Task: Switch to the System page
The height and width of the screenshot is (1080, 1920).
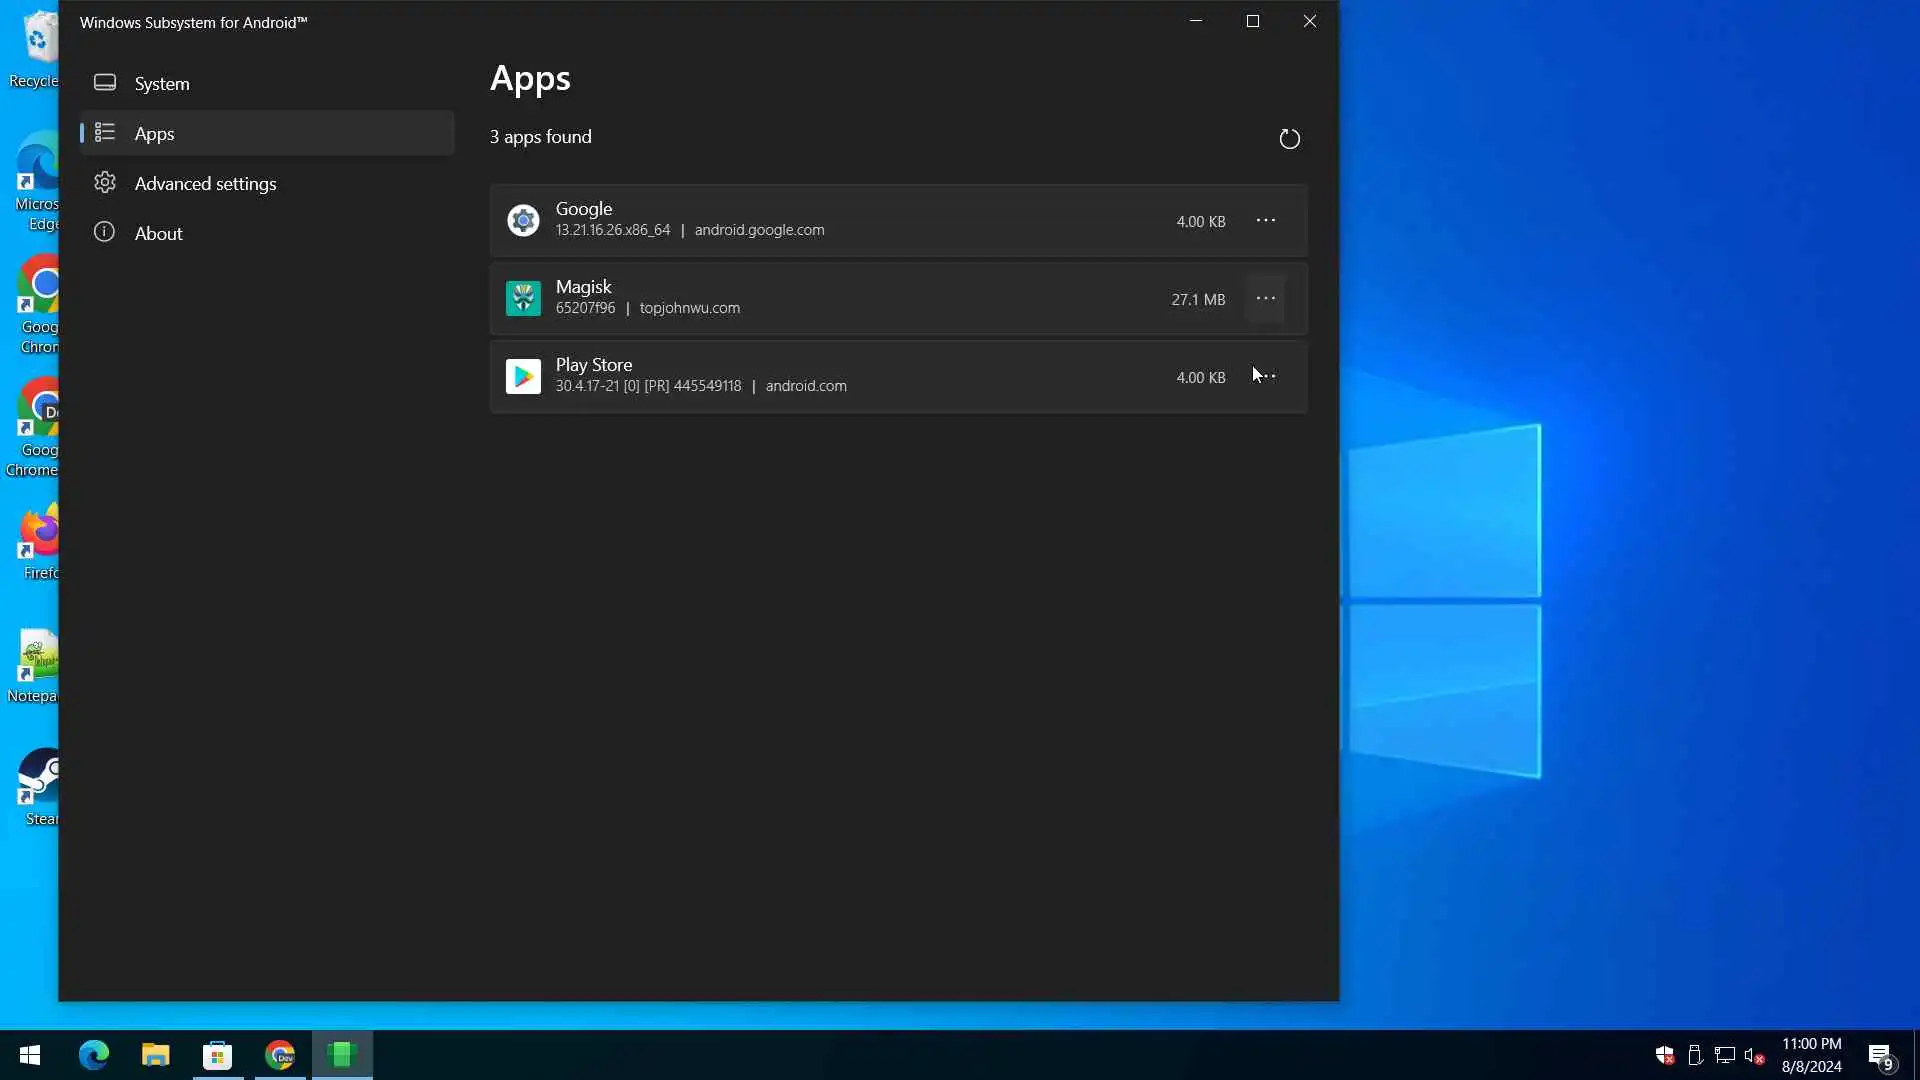Action: (162, 83)
